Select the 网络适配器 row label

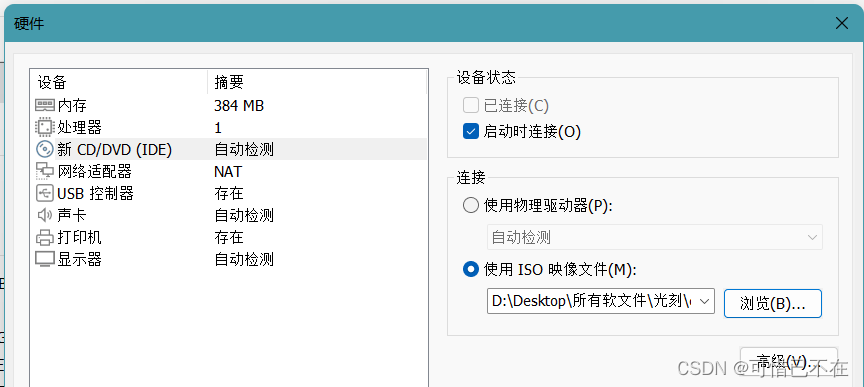coord(94,171)
